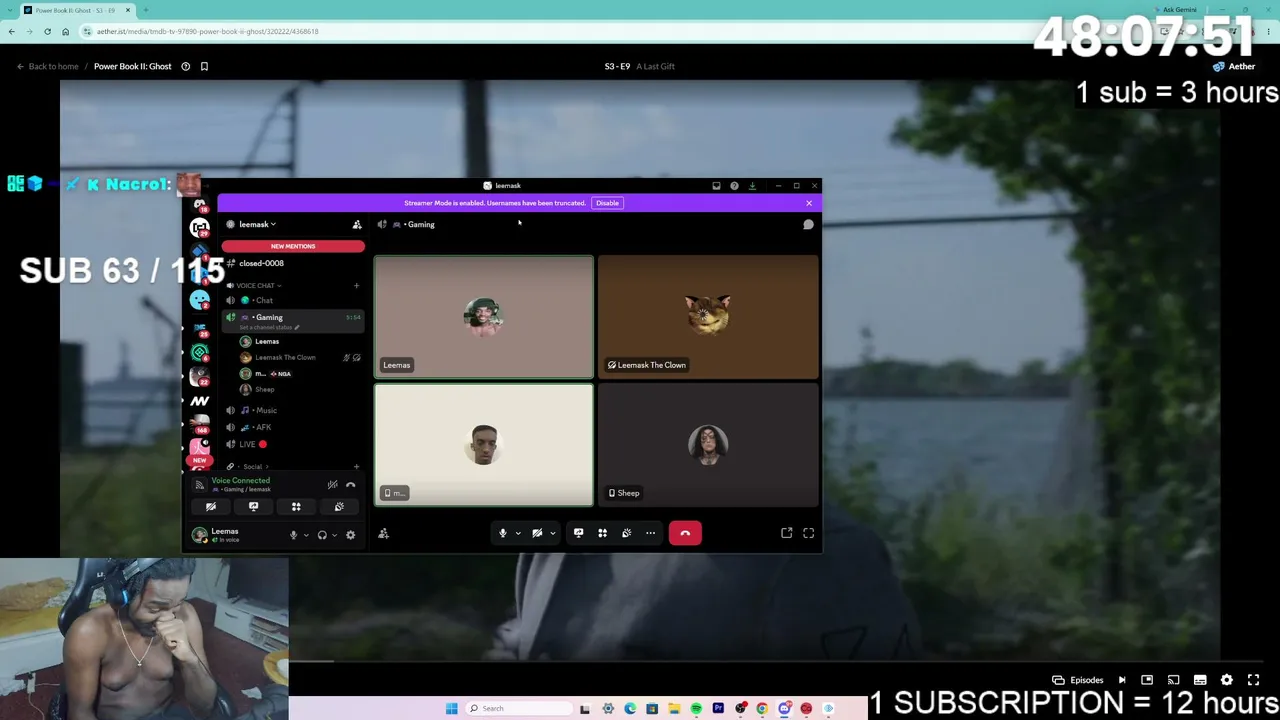Open Aether player settings gear
Viewport: 1280px width, 720px height.
pyautogui.click(x=1227, y=680)
